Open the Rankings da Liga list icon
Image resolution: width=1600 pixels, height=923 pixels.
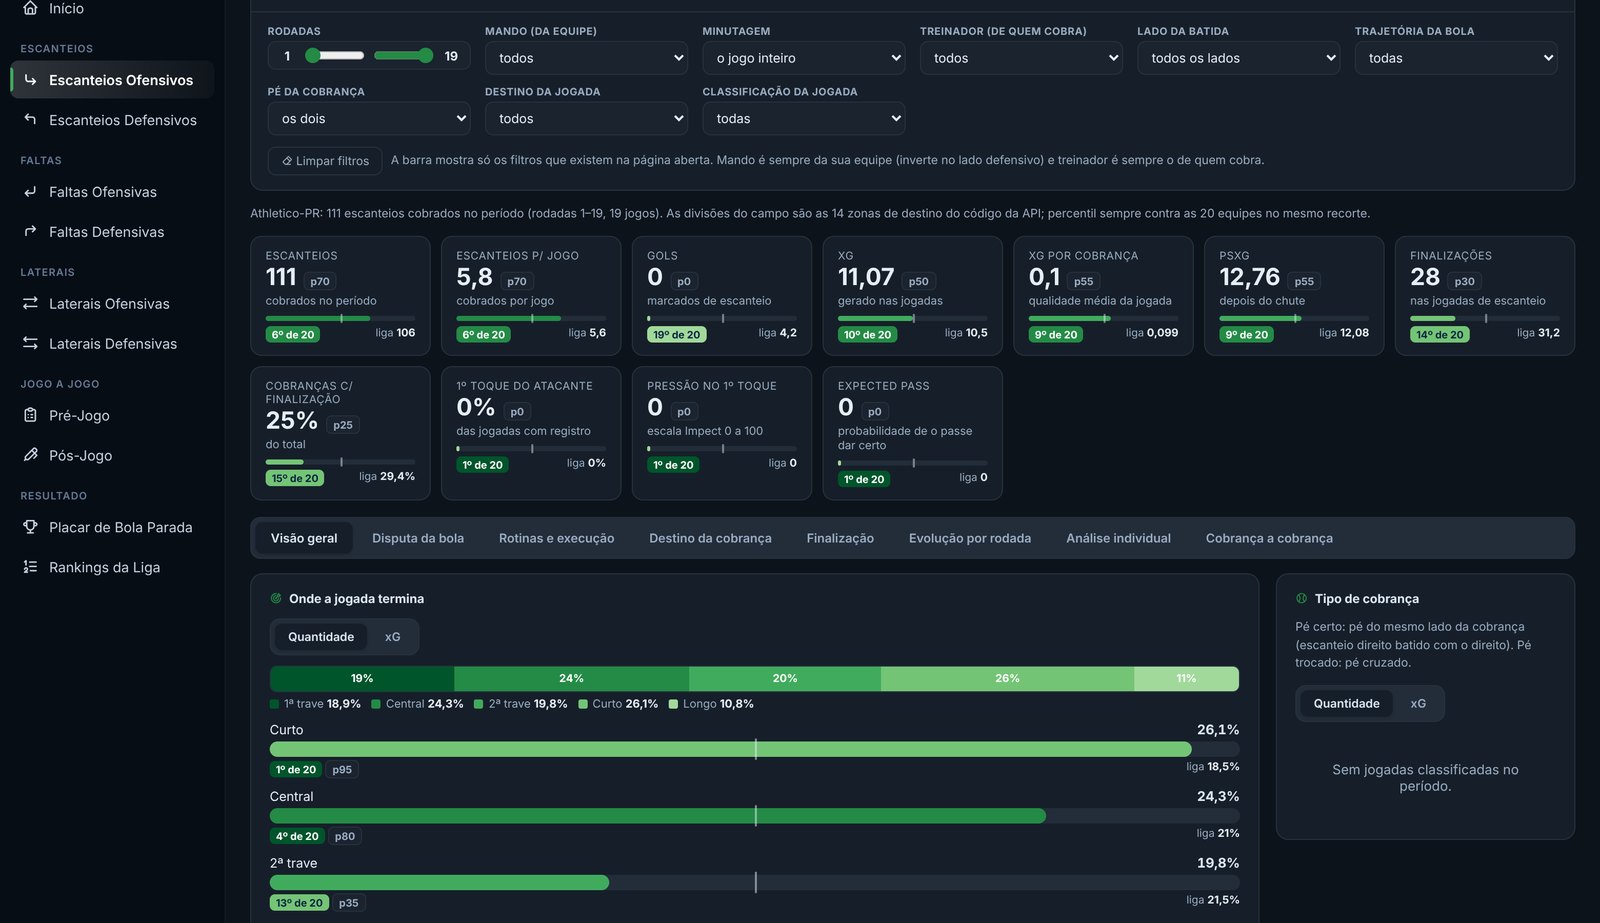tap(30, 568)
